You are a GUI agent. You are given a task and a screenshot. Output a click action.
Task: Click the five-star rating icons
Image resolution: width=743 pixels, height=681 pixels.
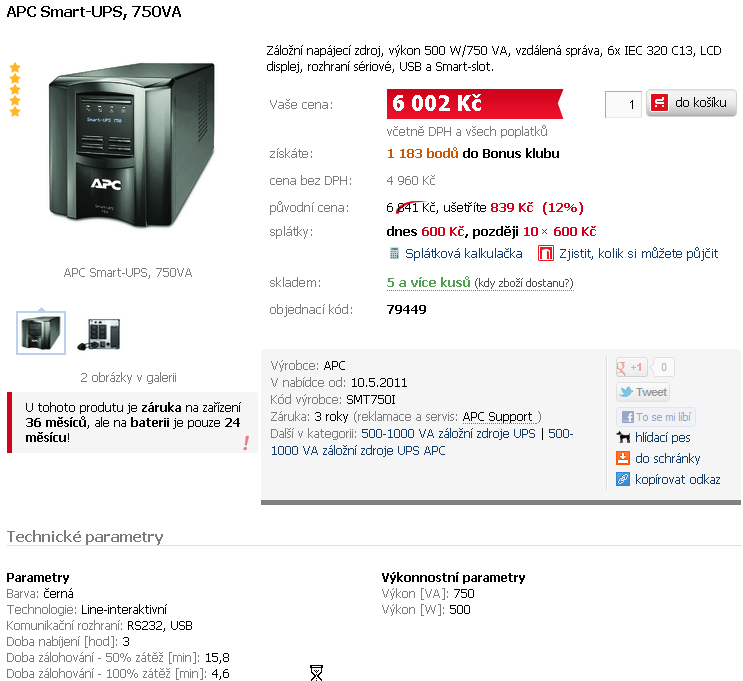click(x=15, y=90)
